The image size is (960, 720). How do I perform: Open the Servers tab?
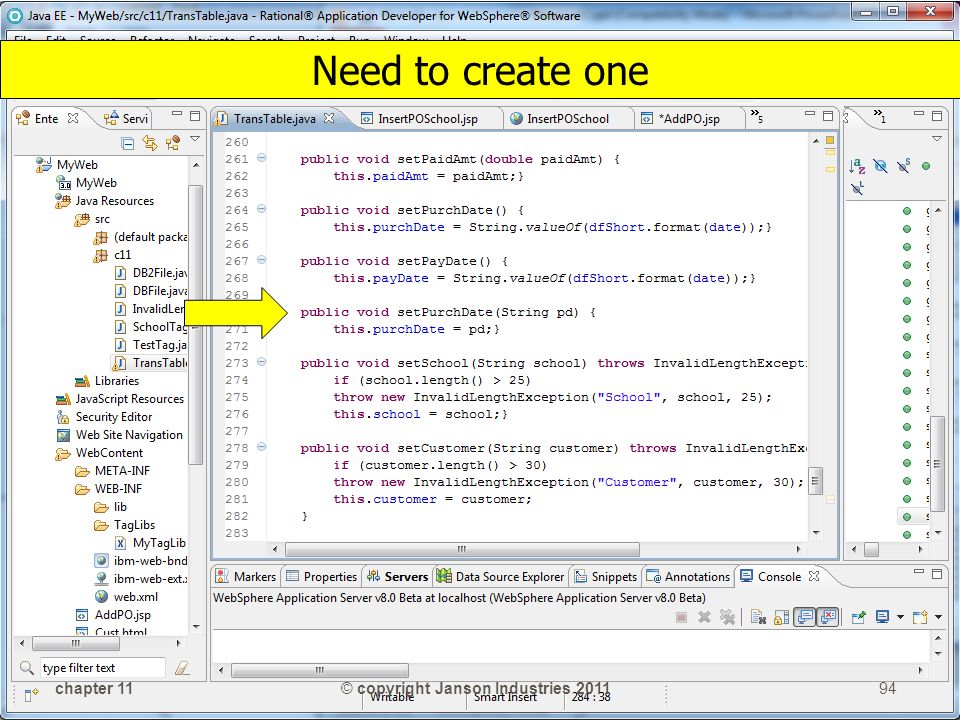tap(397, 577)
